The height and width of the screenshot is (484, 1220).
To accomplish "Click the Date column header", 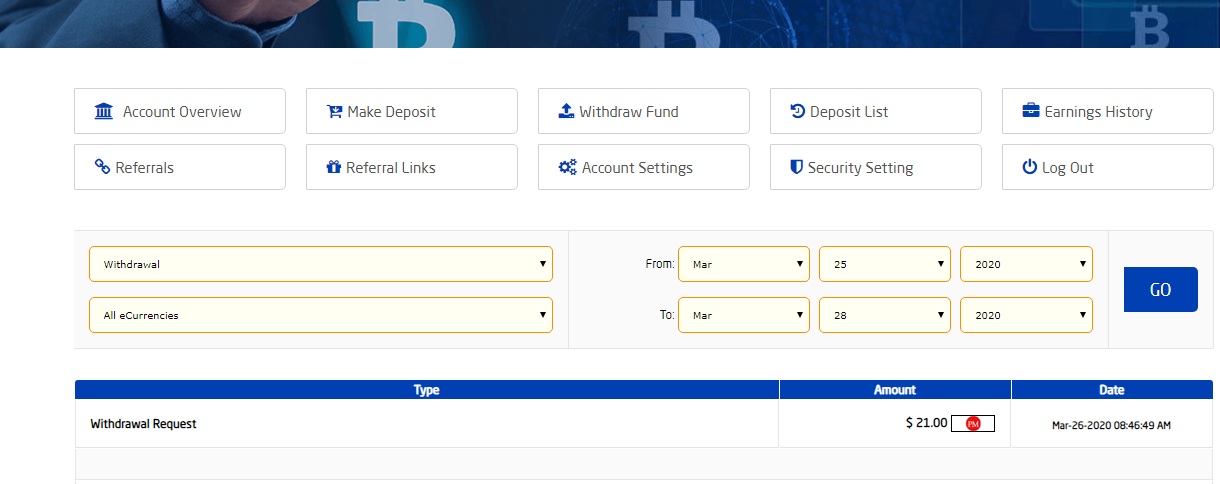I will pyautogui.click(x=1112, y=390).
